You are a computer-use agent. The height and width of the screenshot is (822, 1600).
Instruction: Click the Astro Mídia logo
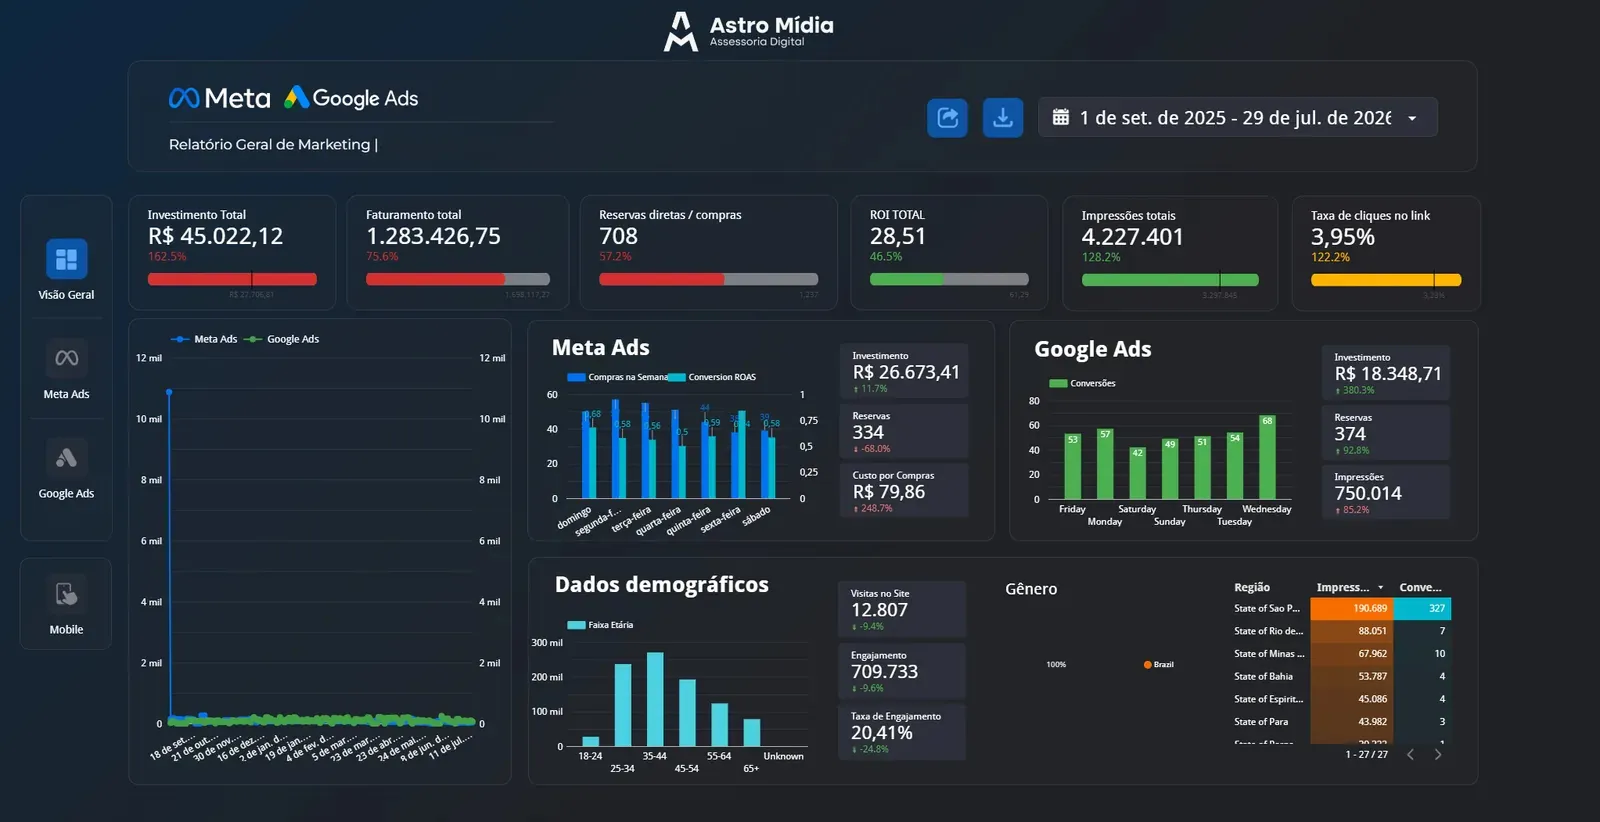749,31
